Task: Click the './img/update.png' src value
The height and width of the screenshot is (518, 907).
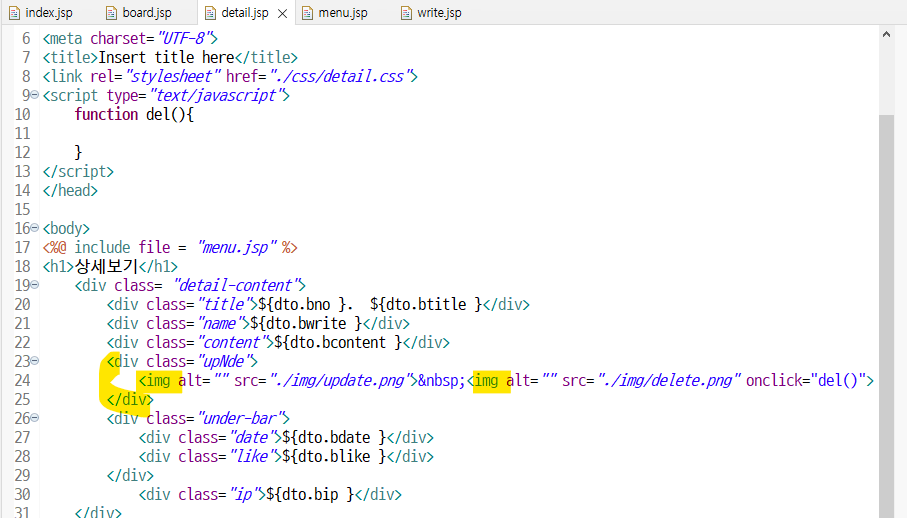Action: coord(340,380)
